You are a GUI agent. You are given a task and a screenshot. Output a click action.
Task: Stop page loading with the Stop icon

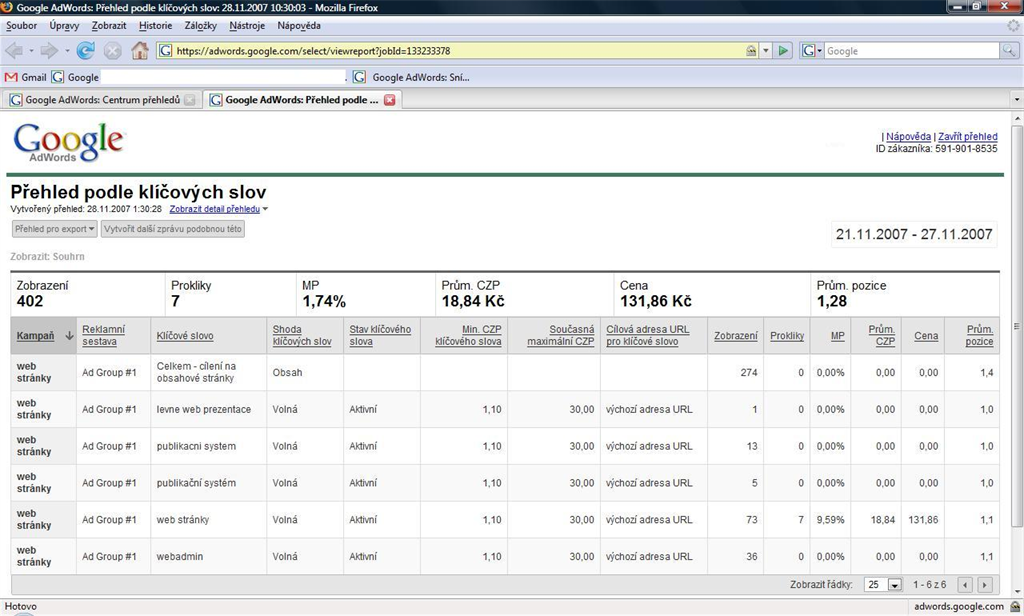tap(113, 51)
